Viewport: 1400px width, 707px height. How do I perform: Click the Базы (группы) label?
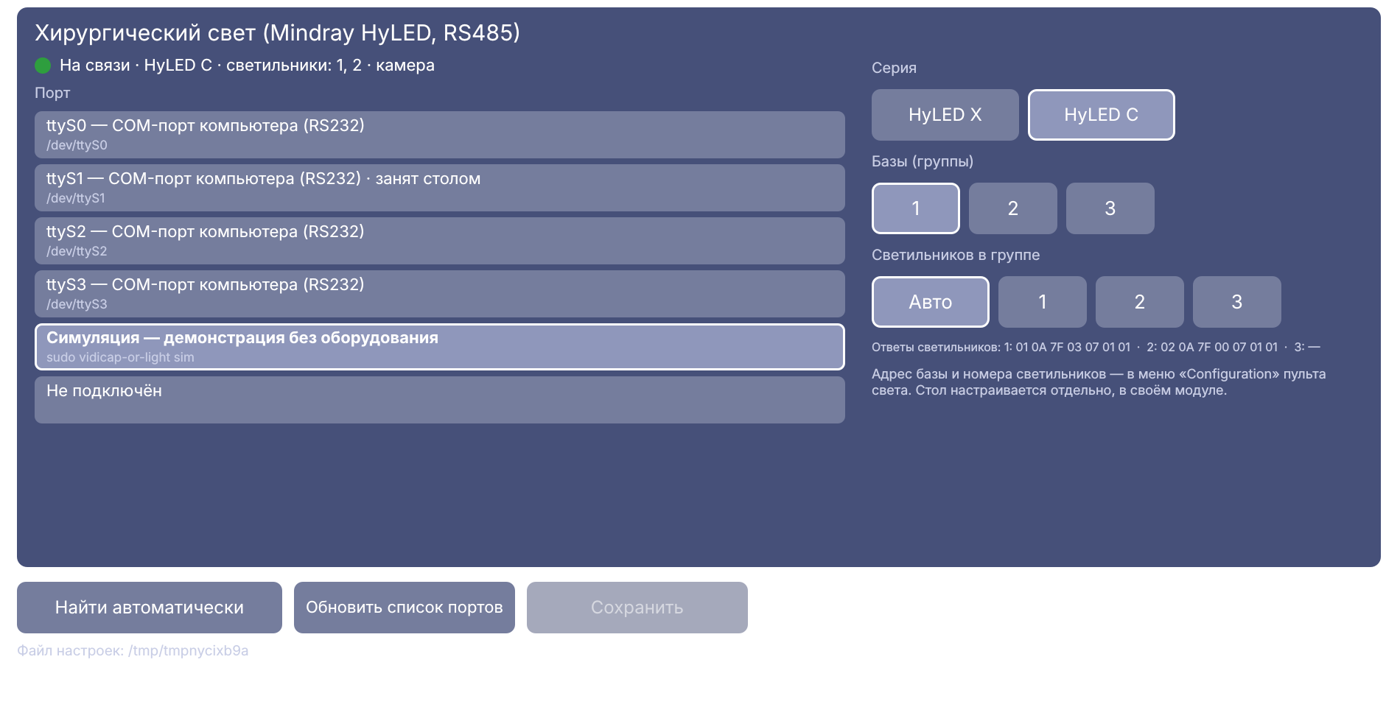coord(923,162)
